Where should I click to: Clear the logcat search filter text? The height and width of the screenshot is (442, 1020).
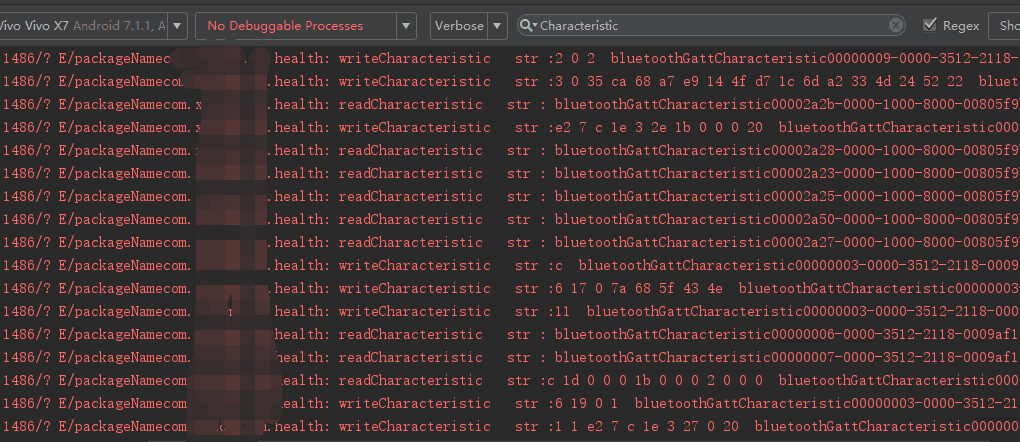click(x=896, y=25)
